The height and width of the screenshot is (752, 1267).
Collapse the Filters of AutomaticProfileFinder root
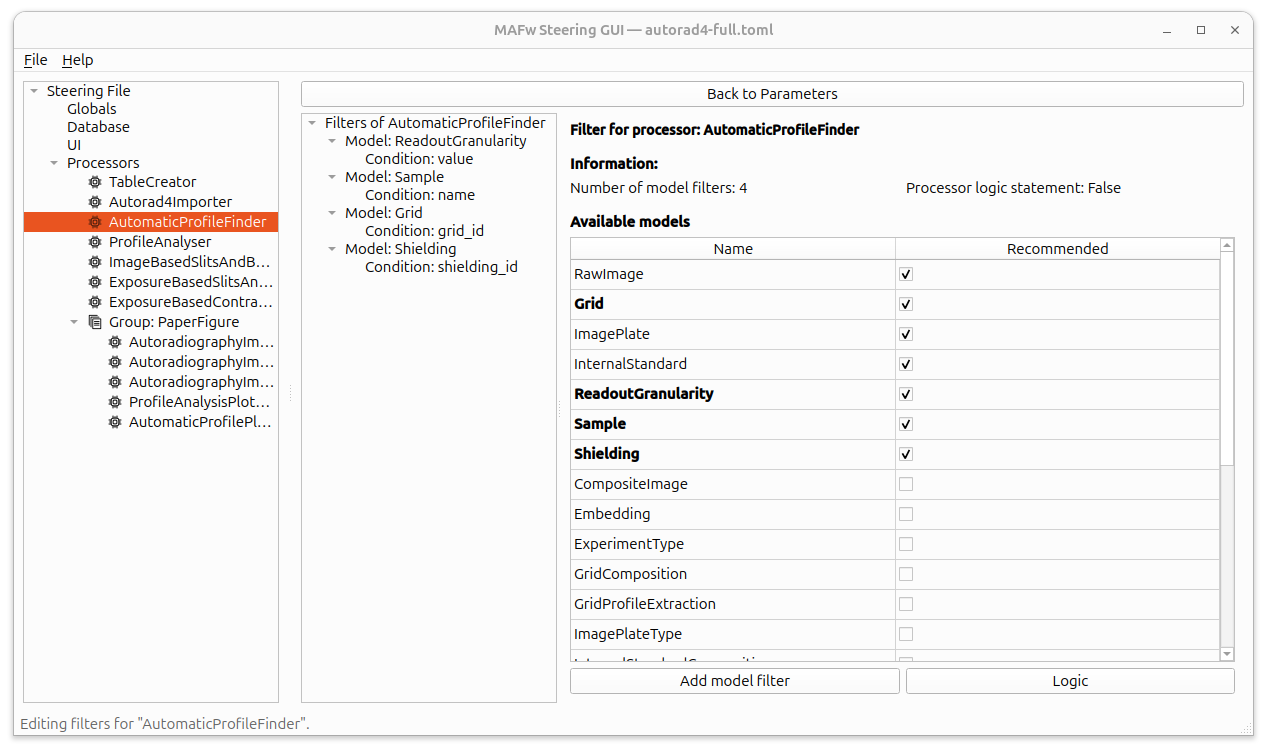point(311,122)
